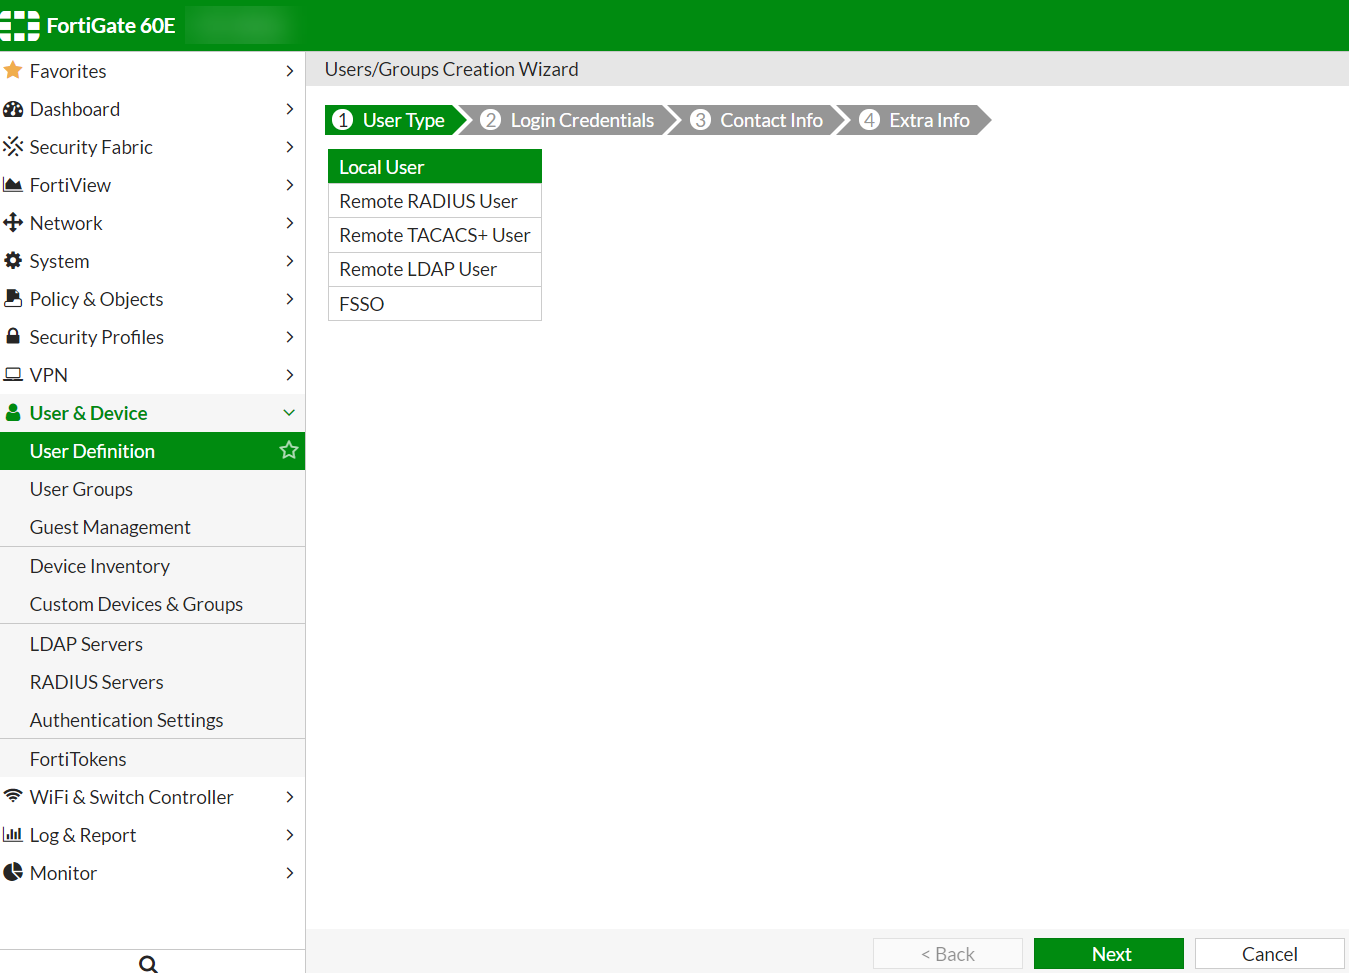Open User Definition menu item
The image size is (1349, 973).
coord(152,451)
